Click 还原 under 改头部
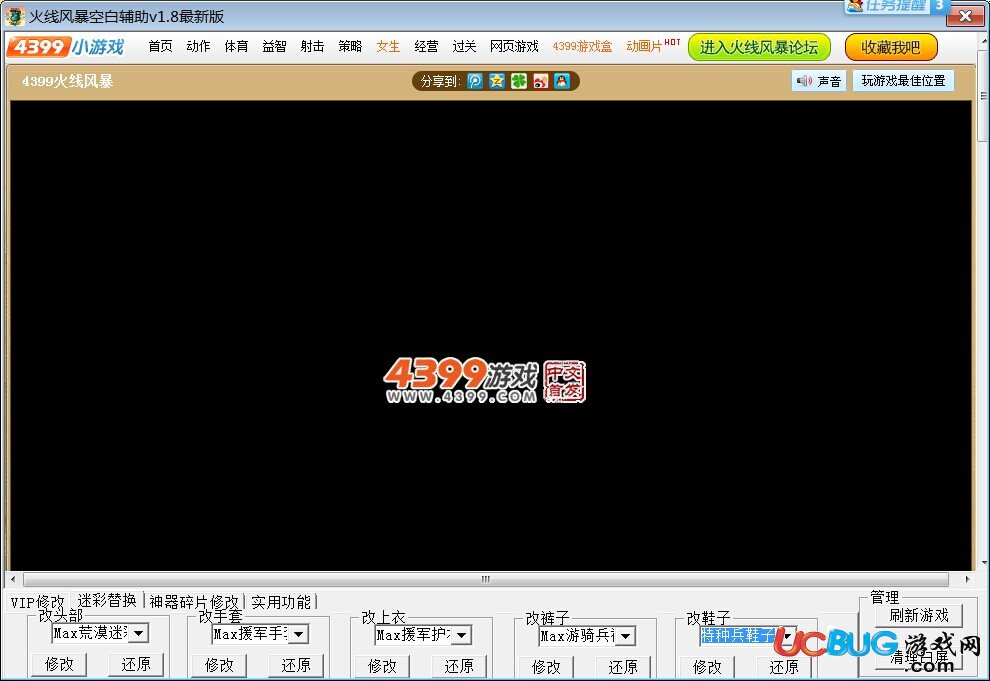This screenshot has height=681, width=990. click(136, 664)
